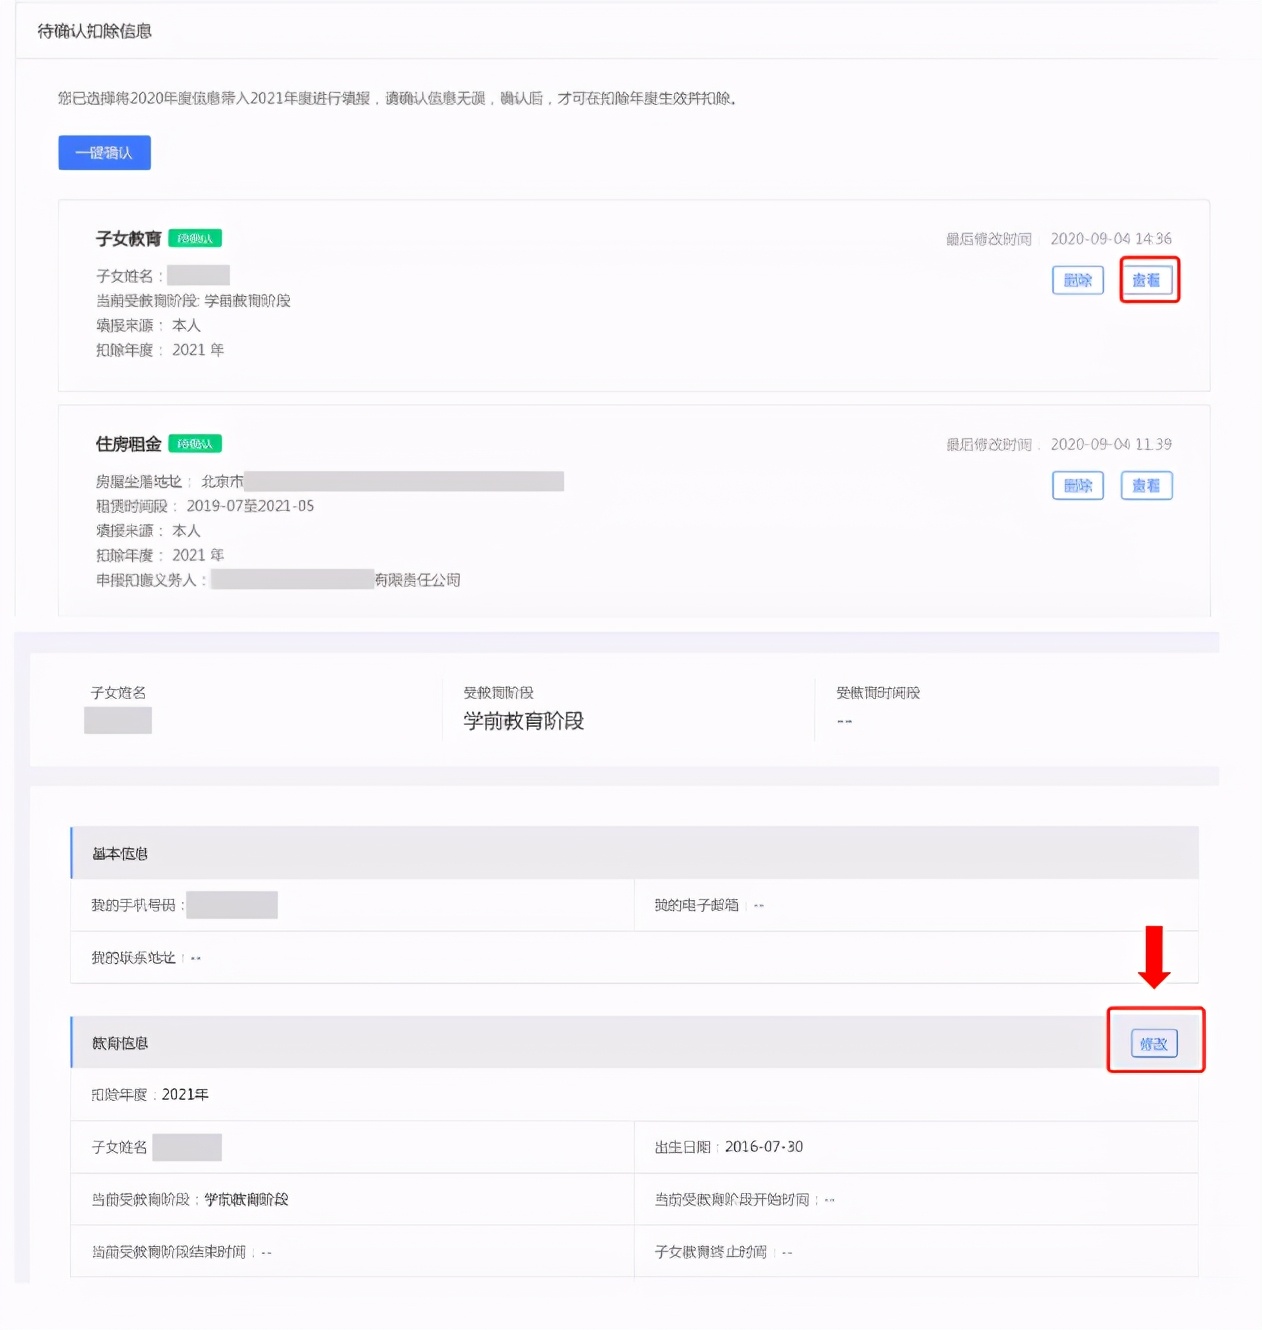Click the 租赁时间段 2019-07至2021-05 text
1262x1330 pixels.
coord(250,506)
